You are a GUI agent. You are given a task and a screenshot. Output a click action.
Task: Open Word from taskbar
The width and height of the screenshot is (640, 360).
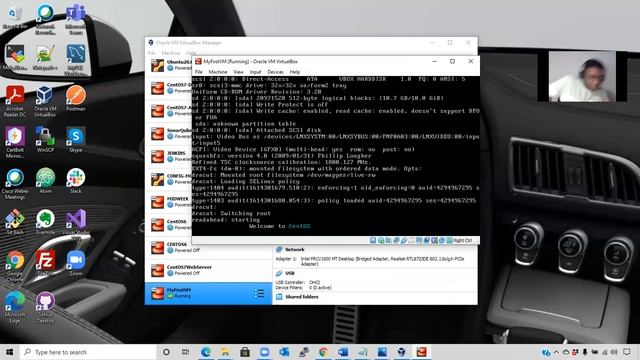pyautogui.click(x=343, y=352)
